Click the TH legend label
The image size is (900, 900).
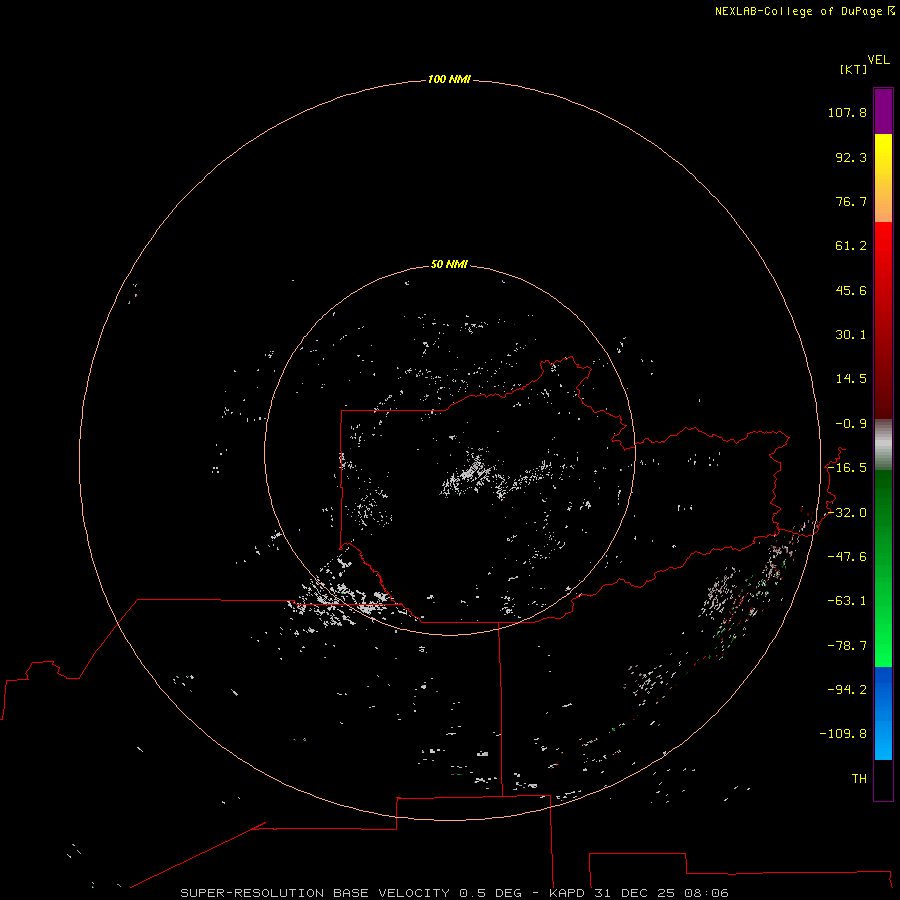[x=859, y=779]
